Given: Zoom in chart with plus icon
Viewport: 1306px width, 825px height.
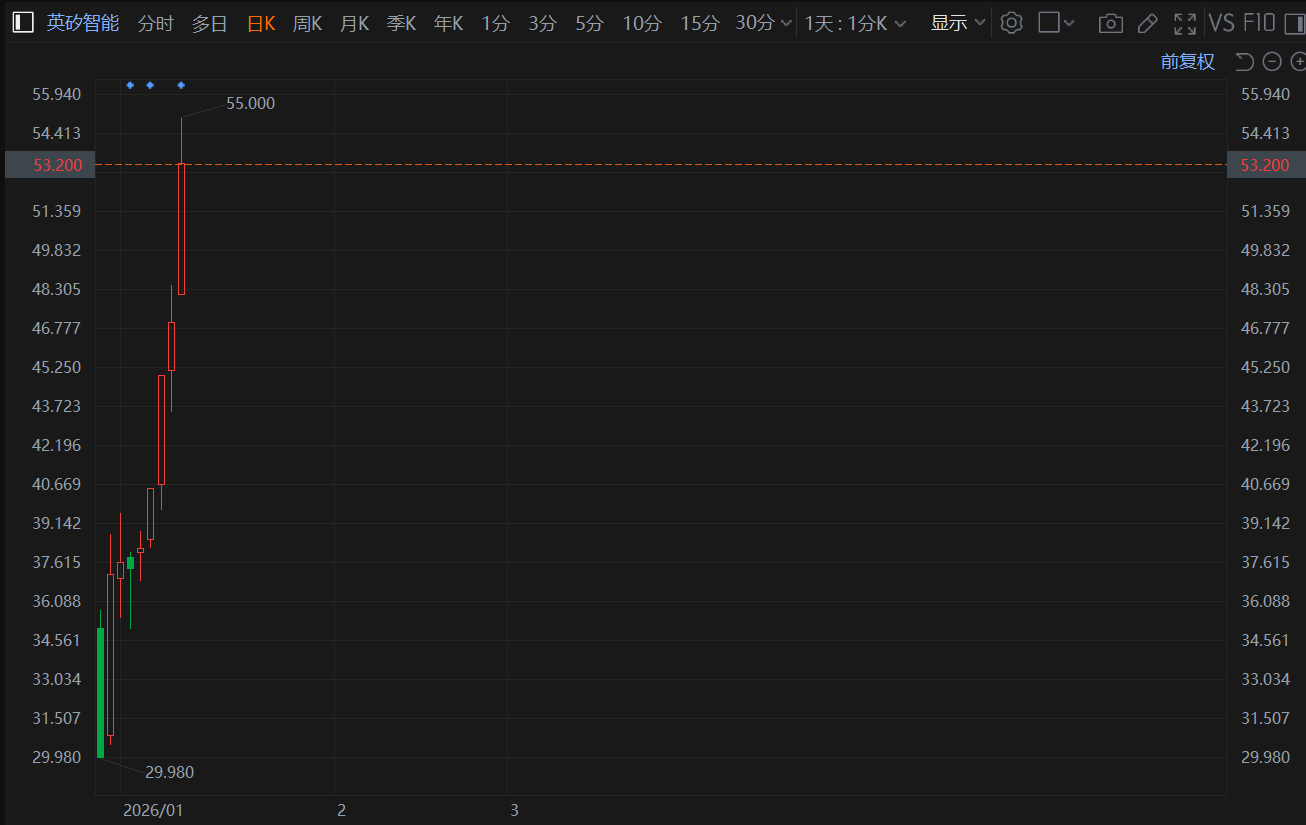Looking at the screenshot, I should point(1298,62).
